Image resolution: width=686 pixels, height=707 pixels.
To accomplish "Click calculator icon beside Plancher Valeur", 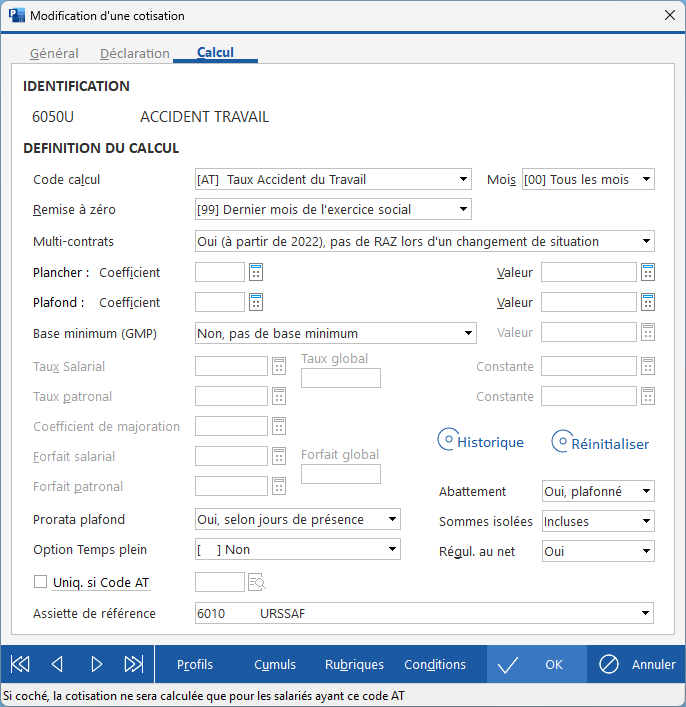I will 648,272.
